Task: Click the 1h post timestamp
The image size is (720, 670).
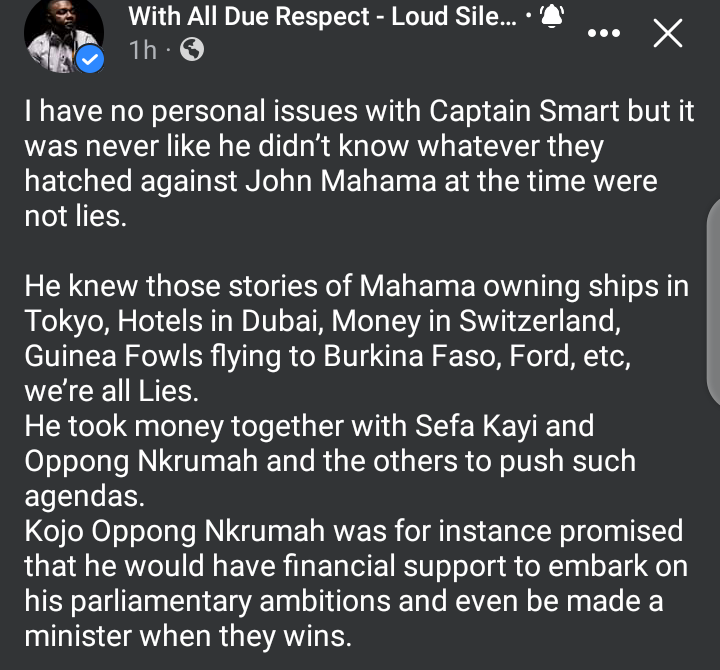Action: coord(143,50)
